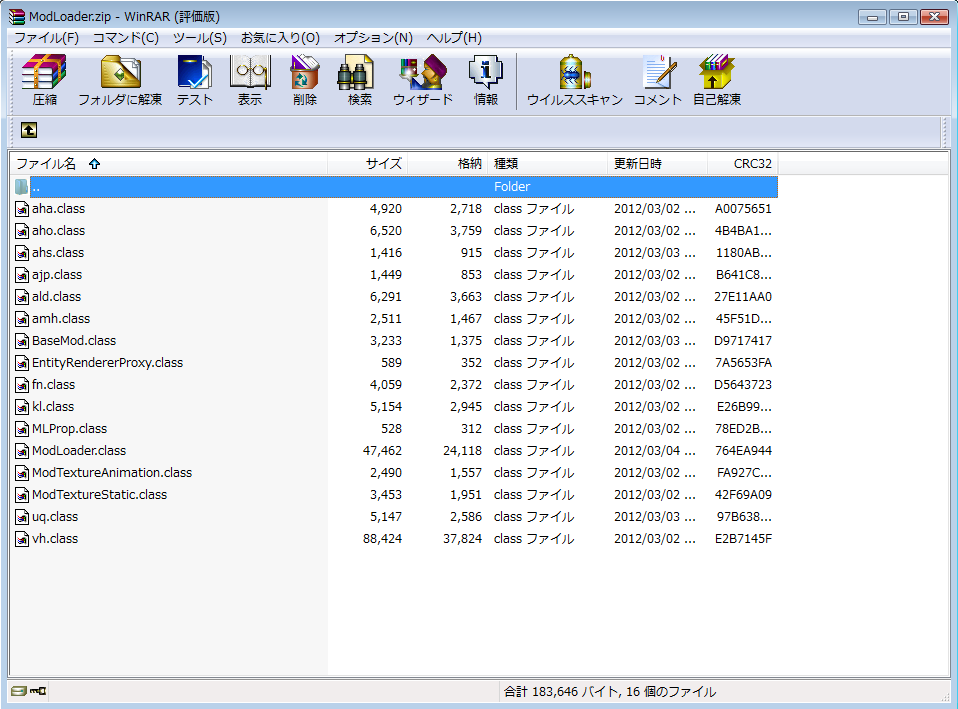Select the kl.class file name
The image size is (958, 709).
coord(53,407)
